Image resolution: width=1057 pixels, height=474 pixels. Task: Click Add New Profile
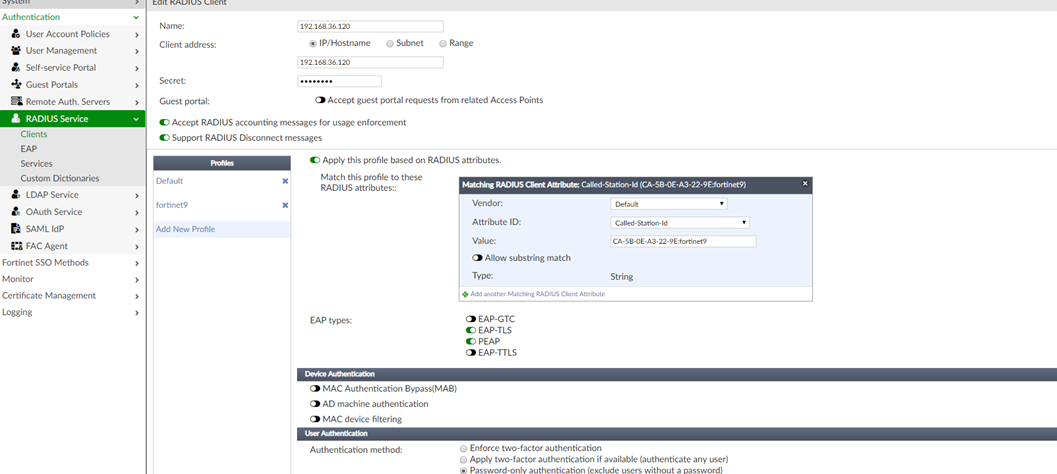(x=185, y=229)
